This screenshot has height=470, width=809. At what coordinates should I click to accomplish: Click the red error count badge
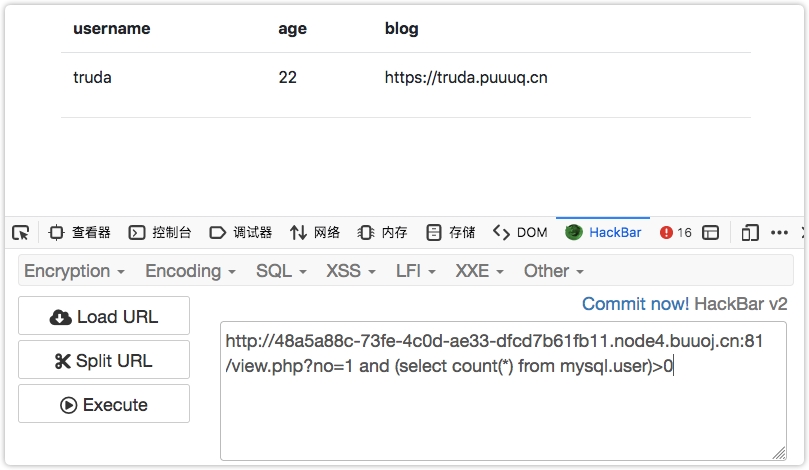pos(676,232)
